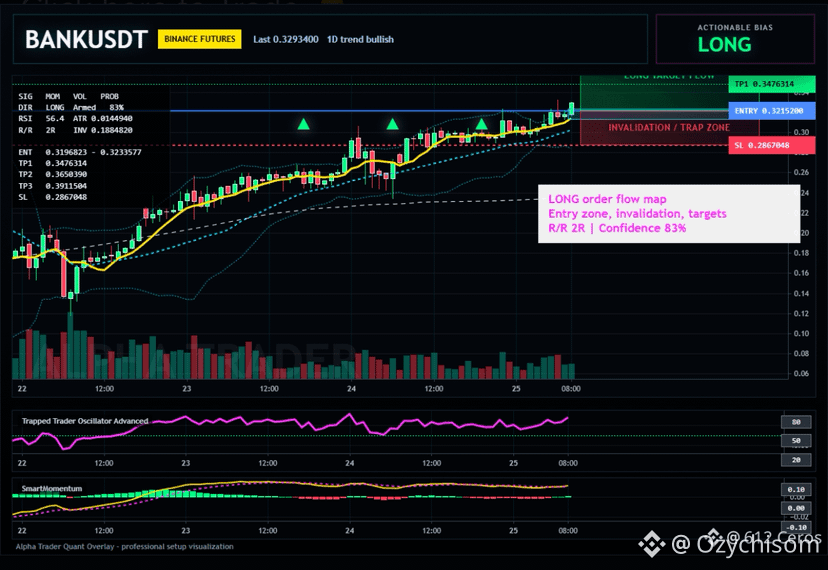Click the 25 date label on main chart time axis
This screenshot has height=570, width=828.
click(x=516, y=389)
